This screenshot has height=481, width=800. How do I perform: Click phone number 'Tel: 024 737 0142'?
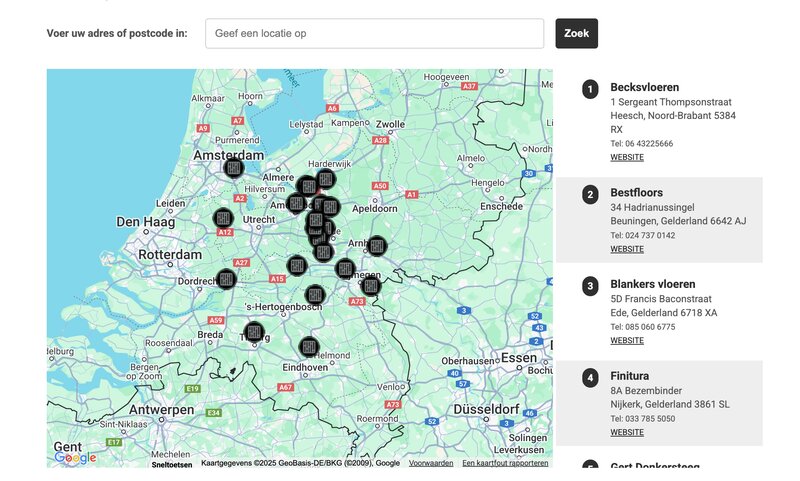coord(642,235)
